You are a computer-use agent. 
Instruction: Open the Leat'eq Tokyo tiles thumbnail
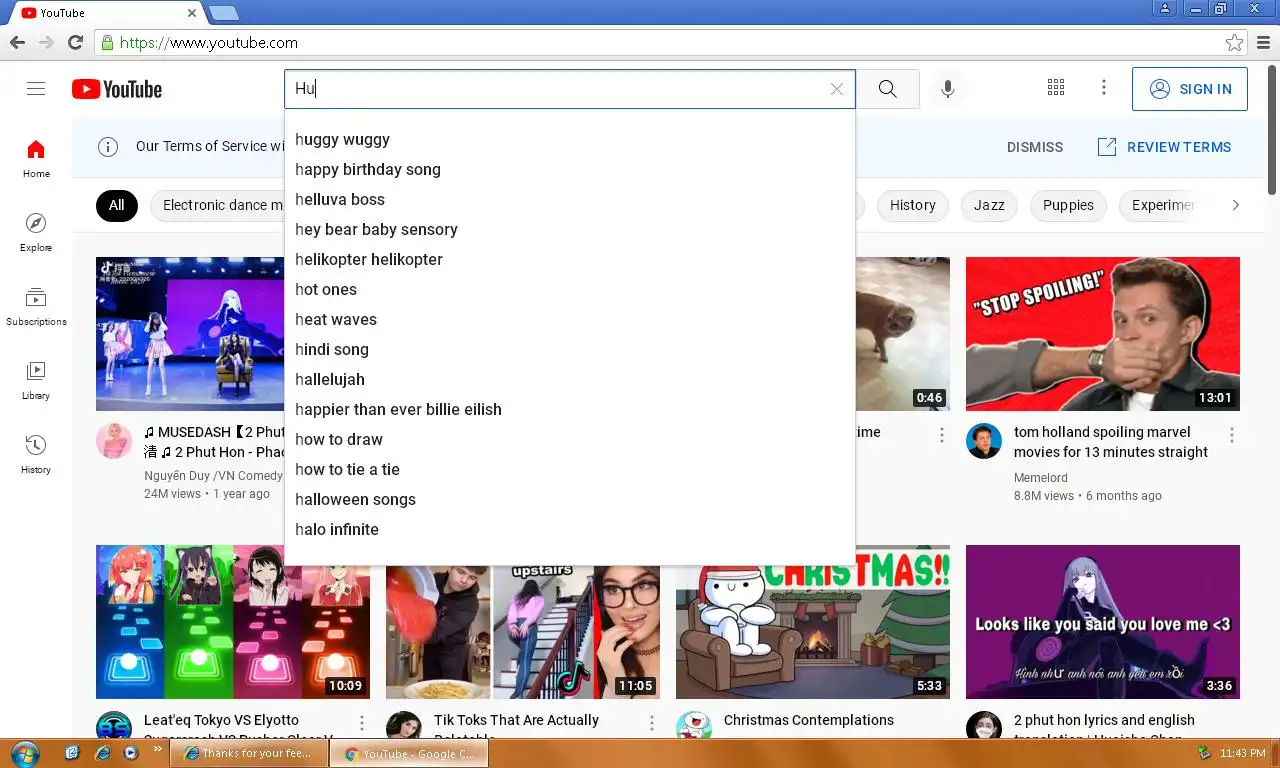click(x=233, y=622)
